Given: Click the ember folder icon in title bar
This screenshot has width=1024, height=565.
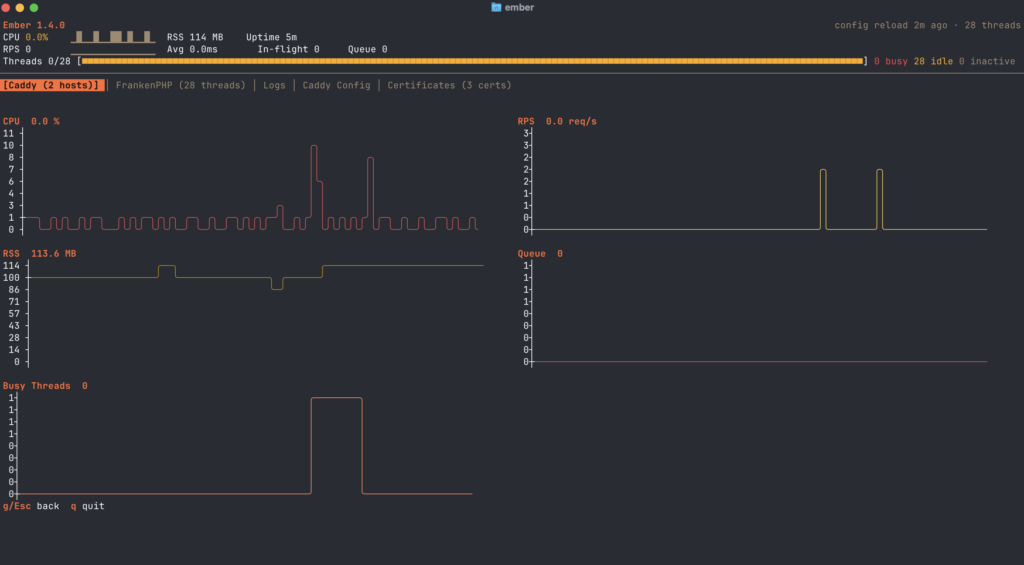Looking at the screenshot, I should [496, 7].
